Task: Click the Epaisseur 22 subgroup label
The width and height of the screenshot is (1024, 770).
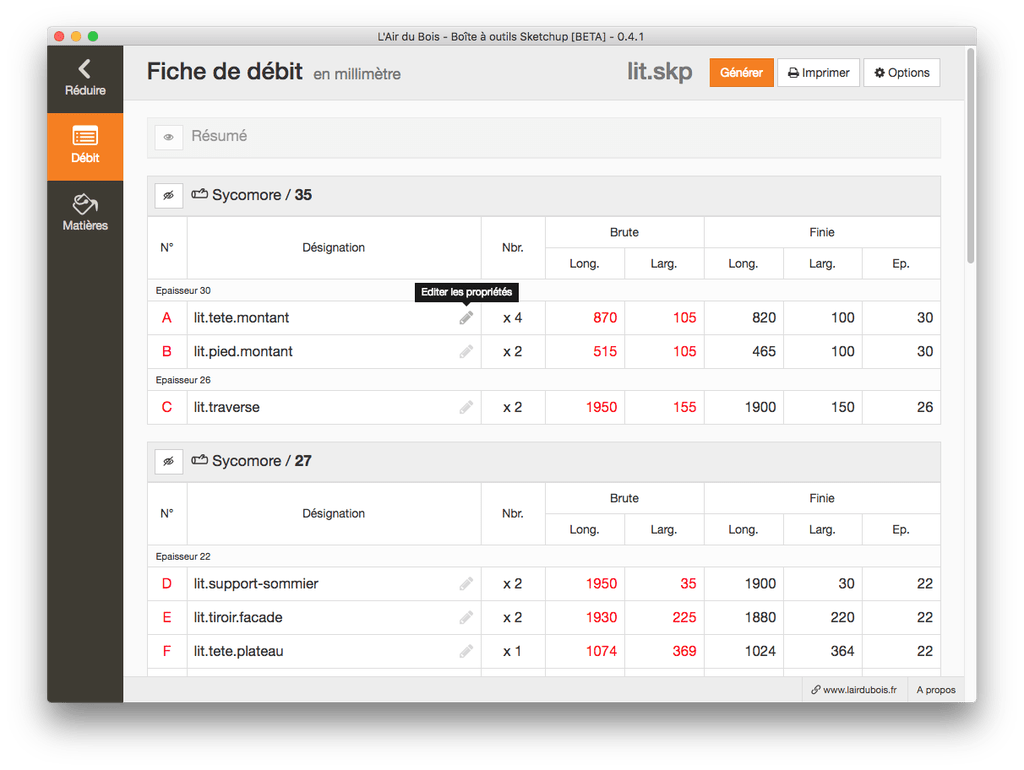Action: point(183,556)
